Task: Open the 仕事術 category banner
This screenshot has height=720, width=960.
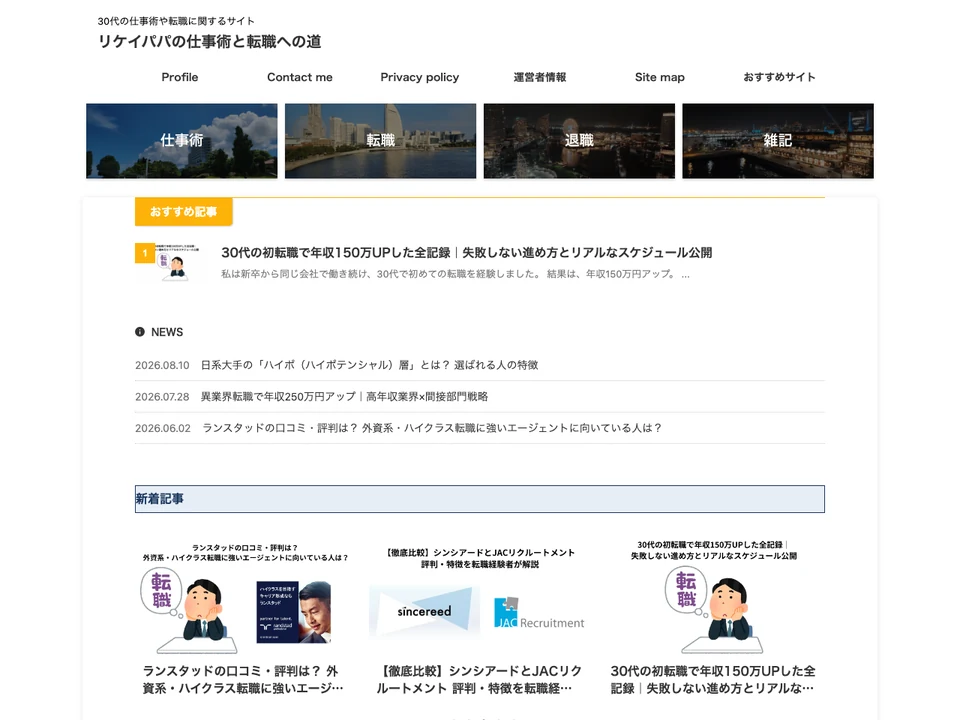Action: point(182,141)
